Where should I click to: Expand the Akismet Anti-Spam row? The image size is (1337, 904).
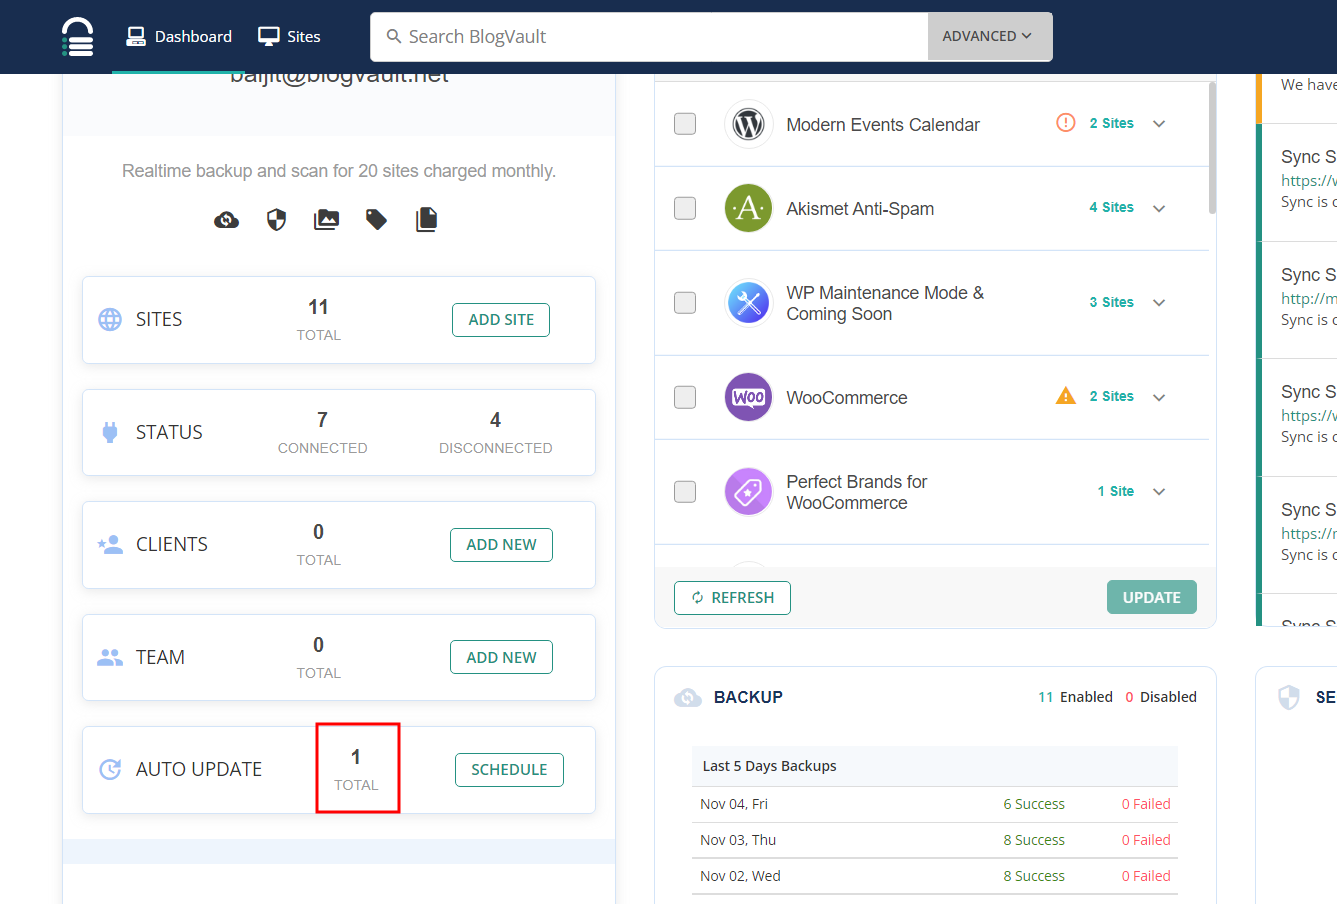[x=1160, y=209]
